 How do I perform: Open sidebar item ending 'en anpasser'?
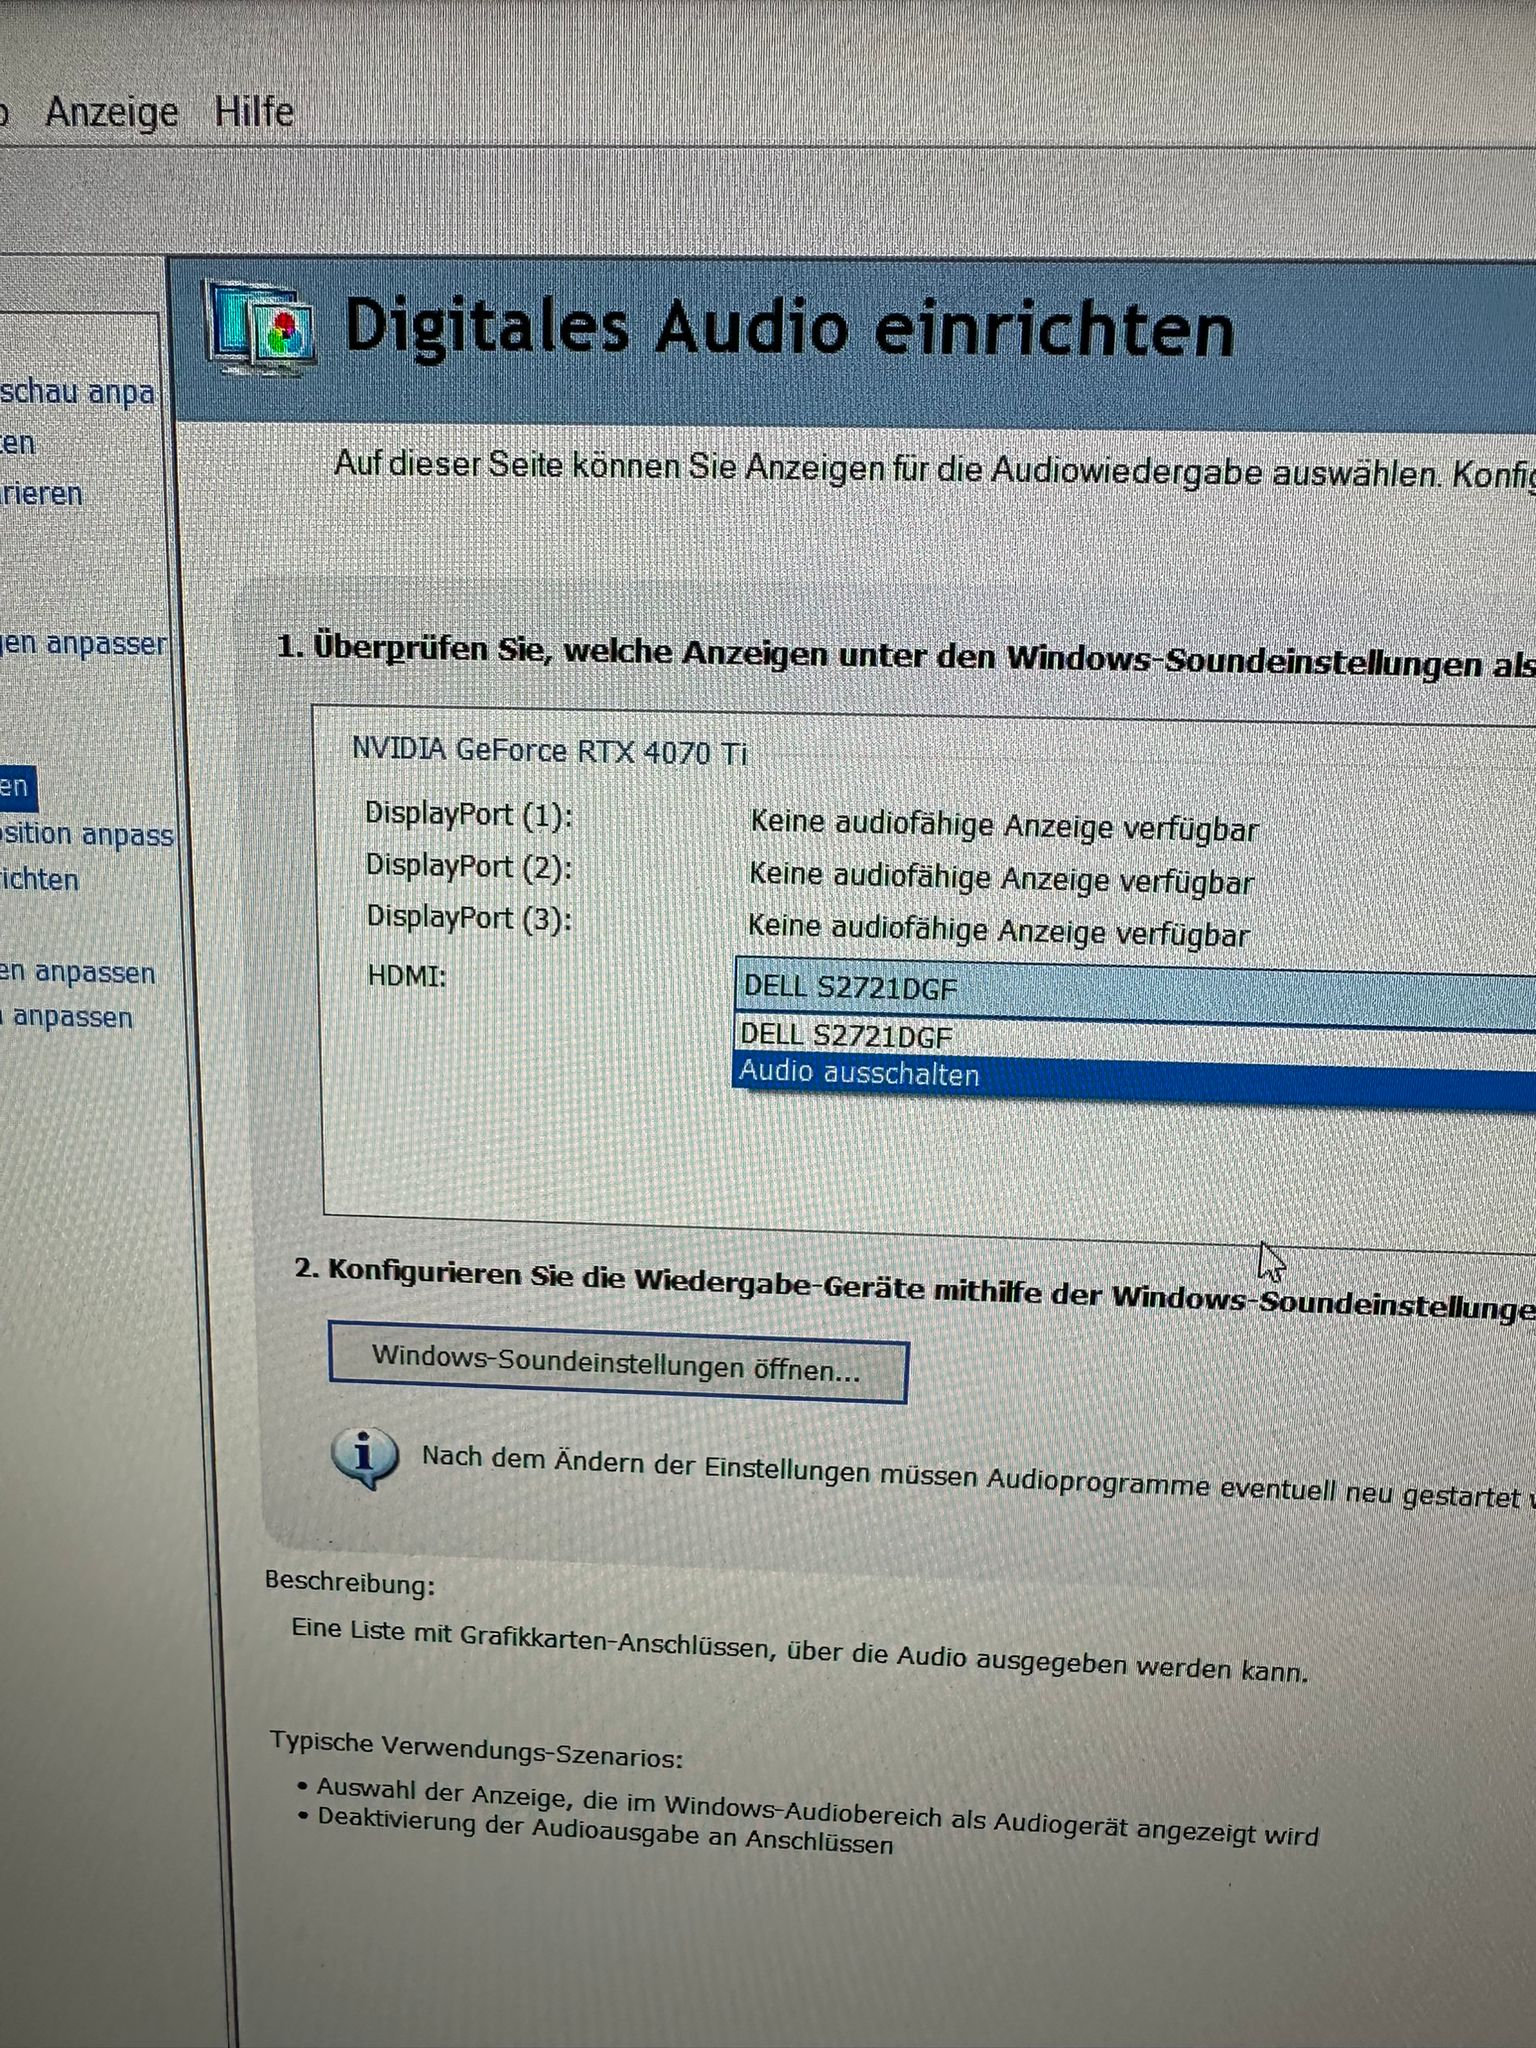click(83, 643)
